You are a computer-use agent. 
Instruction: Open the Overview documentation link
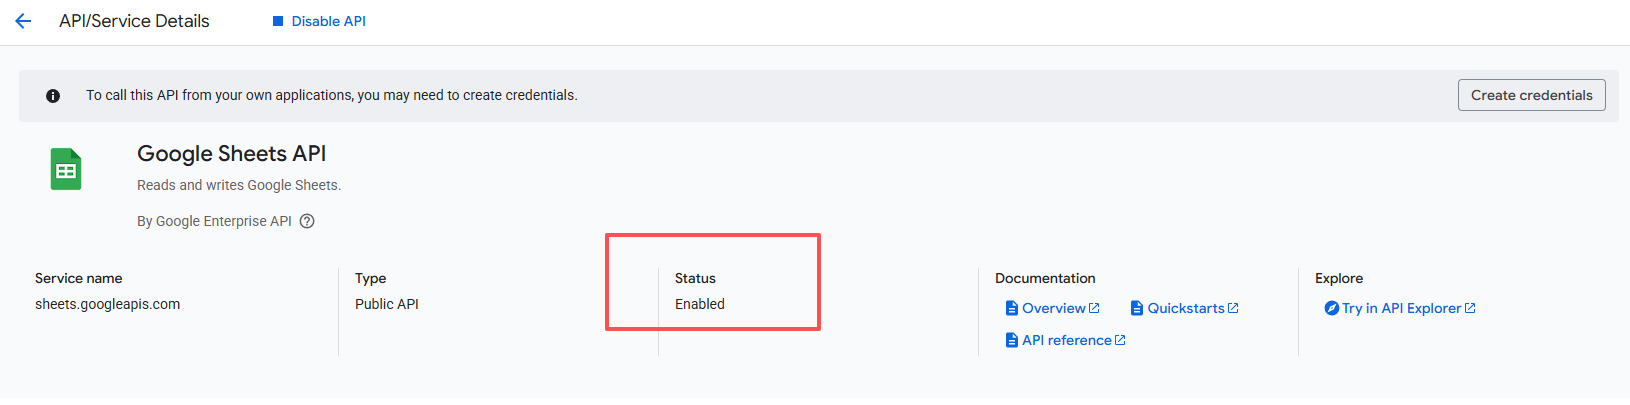coord(1053,308)
